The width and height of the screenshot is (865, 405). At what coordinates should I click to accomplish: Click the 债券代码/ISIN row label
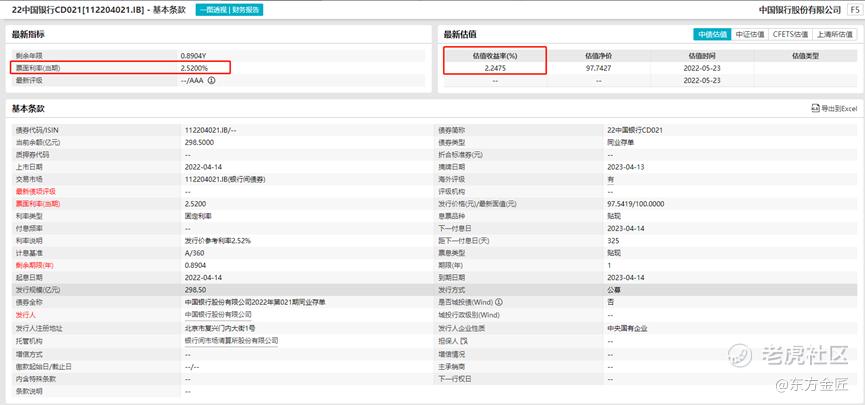pos(37,130)
